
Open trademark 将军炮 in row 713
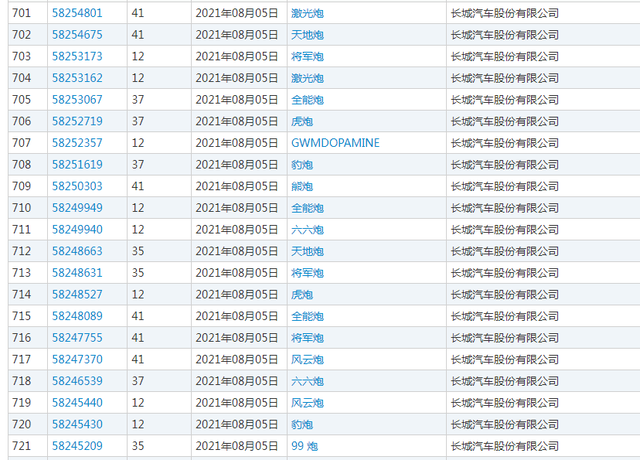(307, 273)
